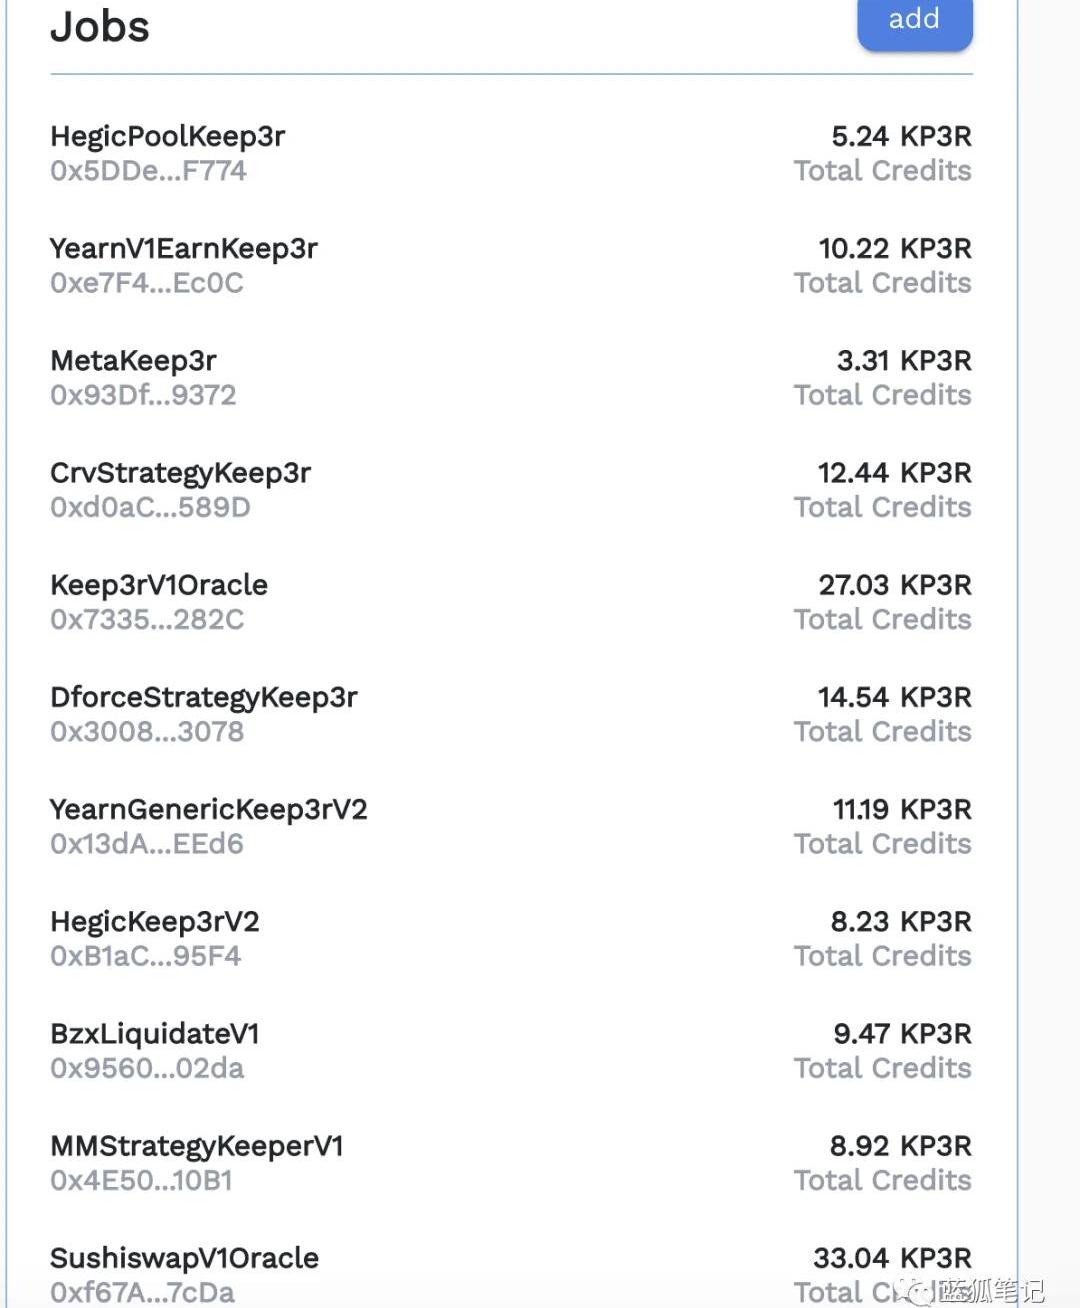Click the 9.47 KP3R credits value

coord(902,1033)
